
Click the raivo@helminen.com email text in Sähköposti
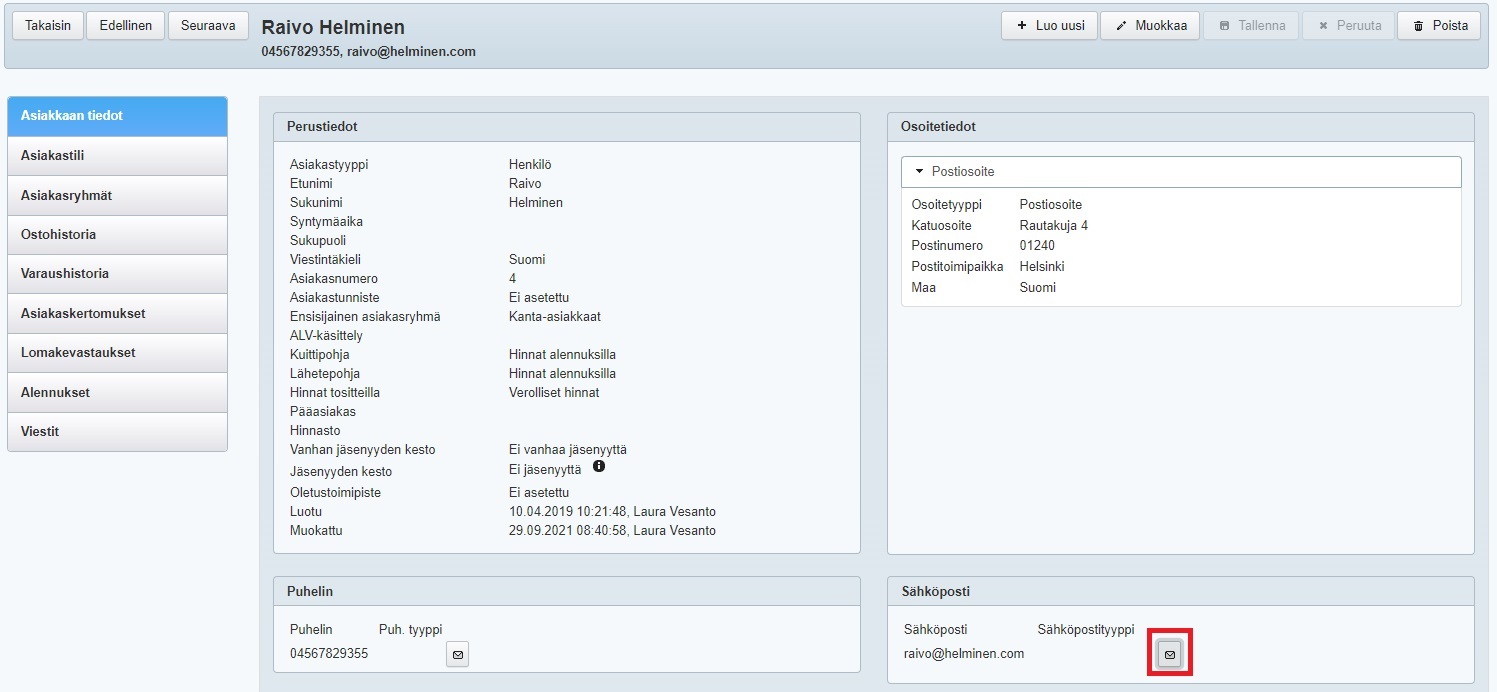point(963,654)
